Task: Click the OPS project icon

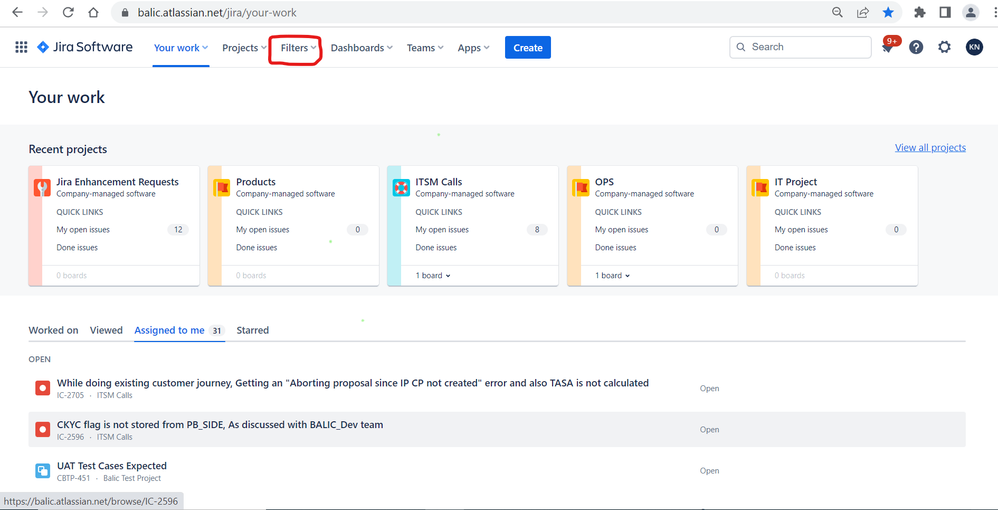Action: click(x=580, y=187)
